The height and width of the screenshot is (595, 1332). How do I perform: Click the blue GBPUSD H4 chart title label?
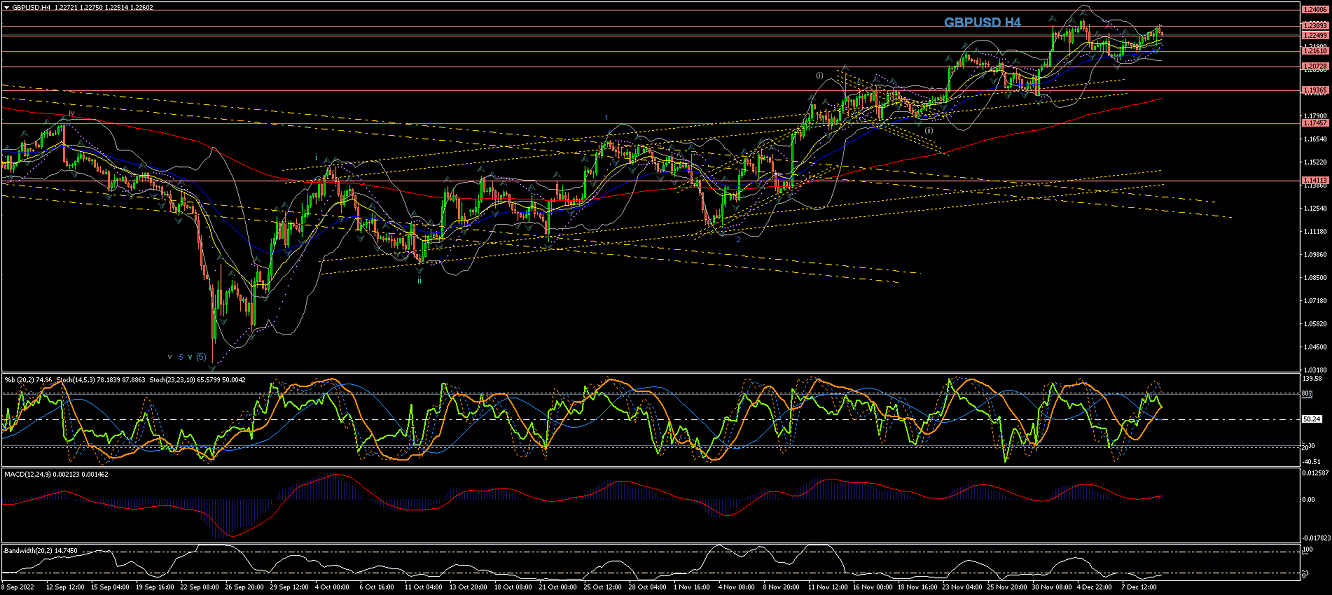[982, 22]
